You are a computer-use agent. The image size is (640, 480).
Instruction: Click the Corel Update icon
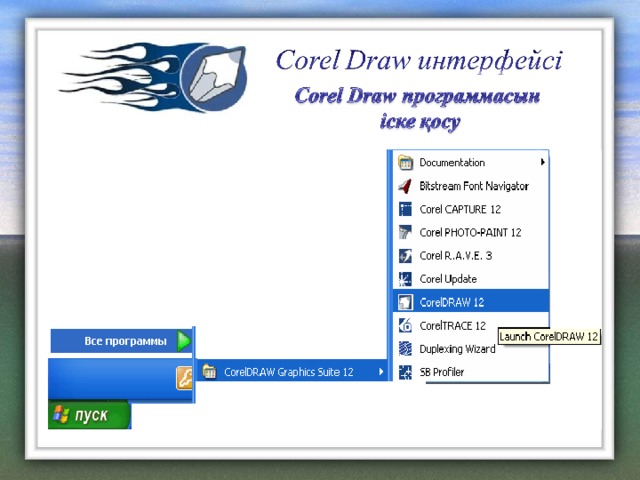tap(405, 279)
